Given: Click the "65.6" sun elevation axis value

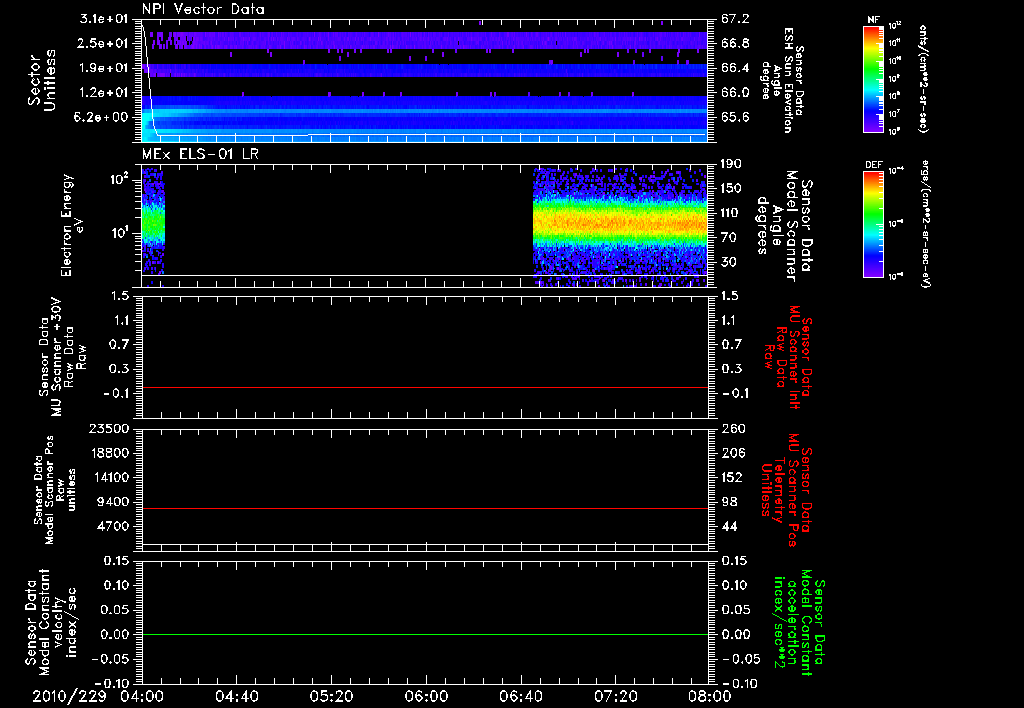Looking at the screenshot, I should tap(735, 118).
